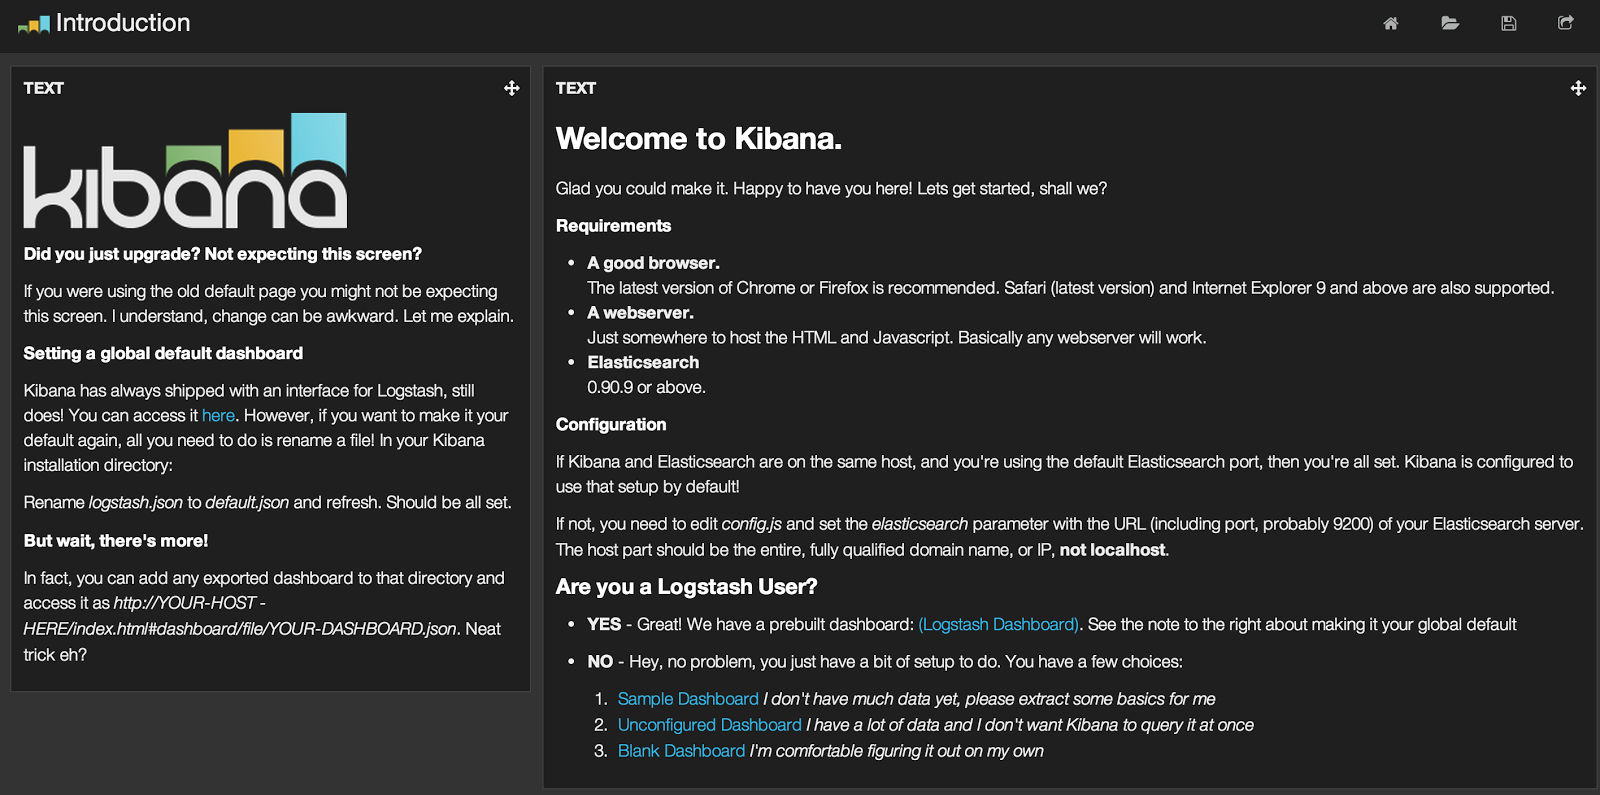Screen dimensions: 1600x795
Task: Click the share dashboard icon
Action: click(1566, 23)
